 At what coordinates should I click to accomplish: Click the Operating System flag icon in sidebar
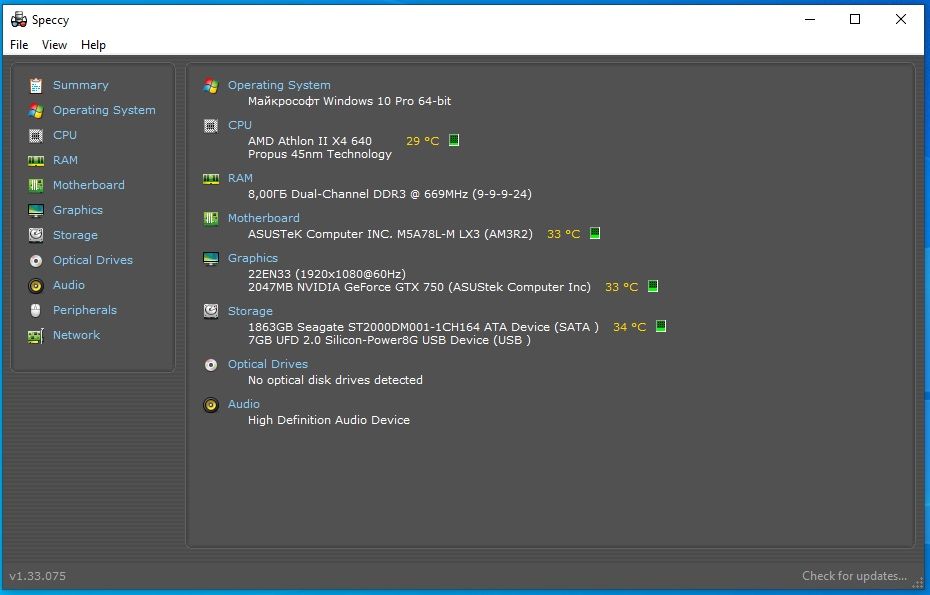point(36,110)
